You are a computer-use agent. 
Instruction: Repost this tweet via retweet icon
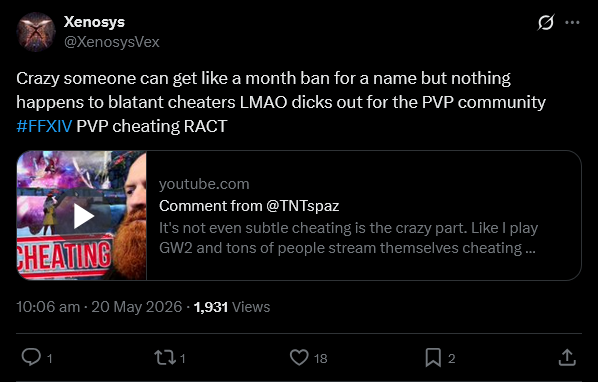pyautogui.click(x=165, y=358)
